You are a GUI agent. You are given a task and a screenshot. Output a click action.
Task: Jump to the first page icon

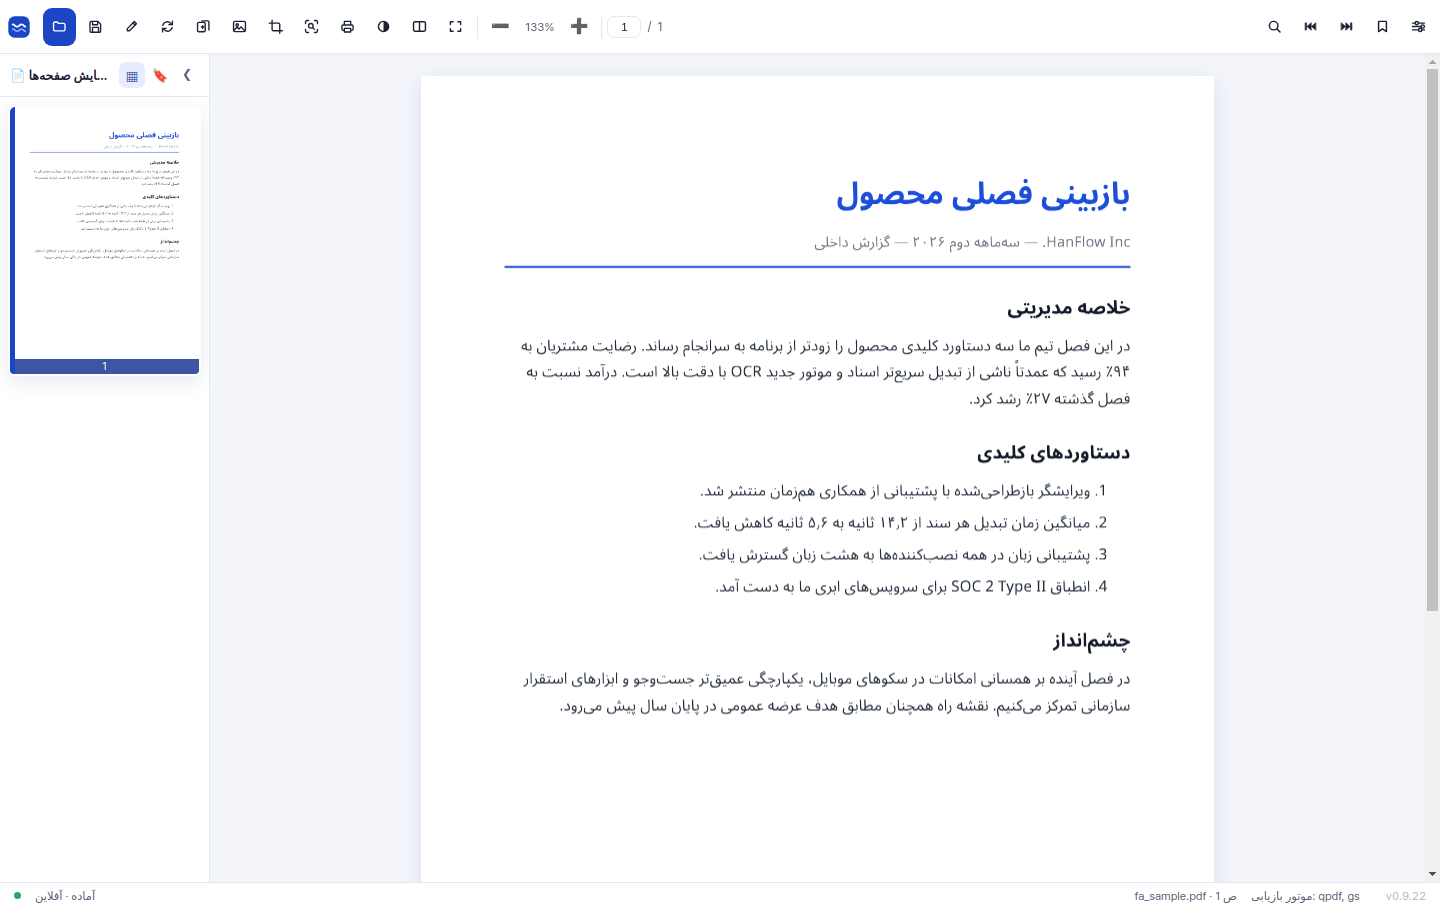1310,27
